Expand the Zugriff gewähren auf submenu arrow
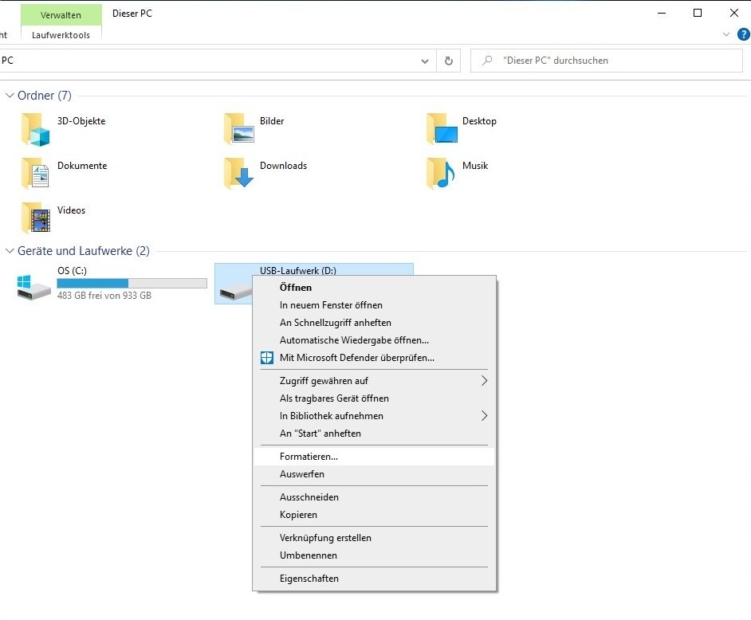The width and height of the screenshot is (751, 620). pos(484,381)
